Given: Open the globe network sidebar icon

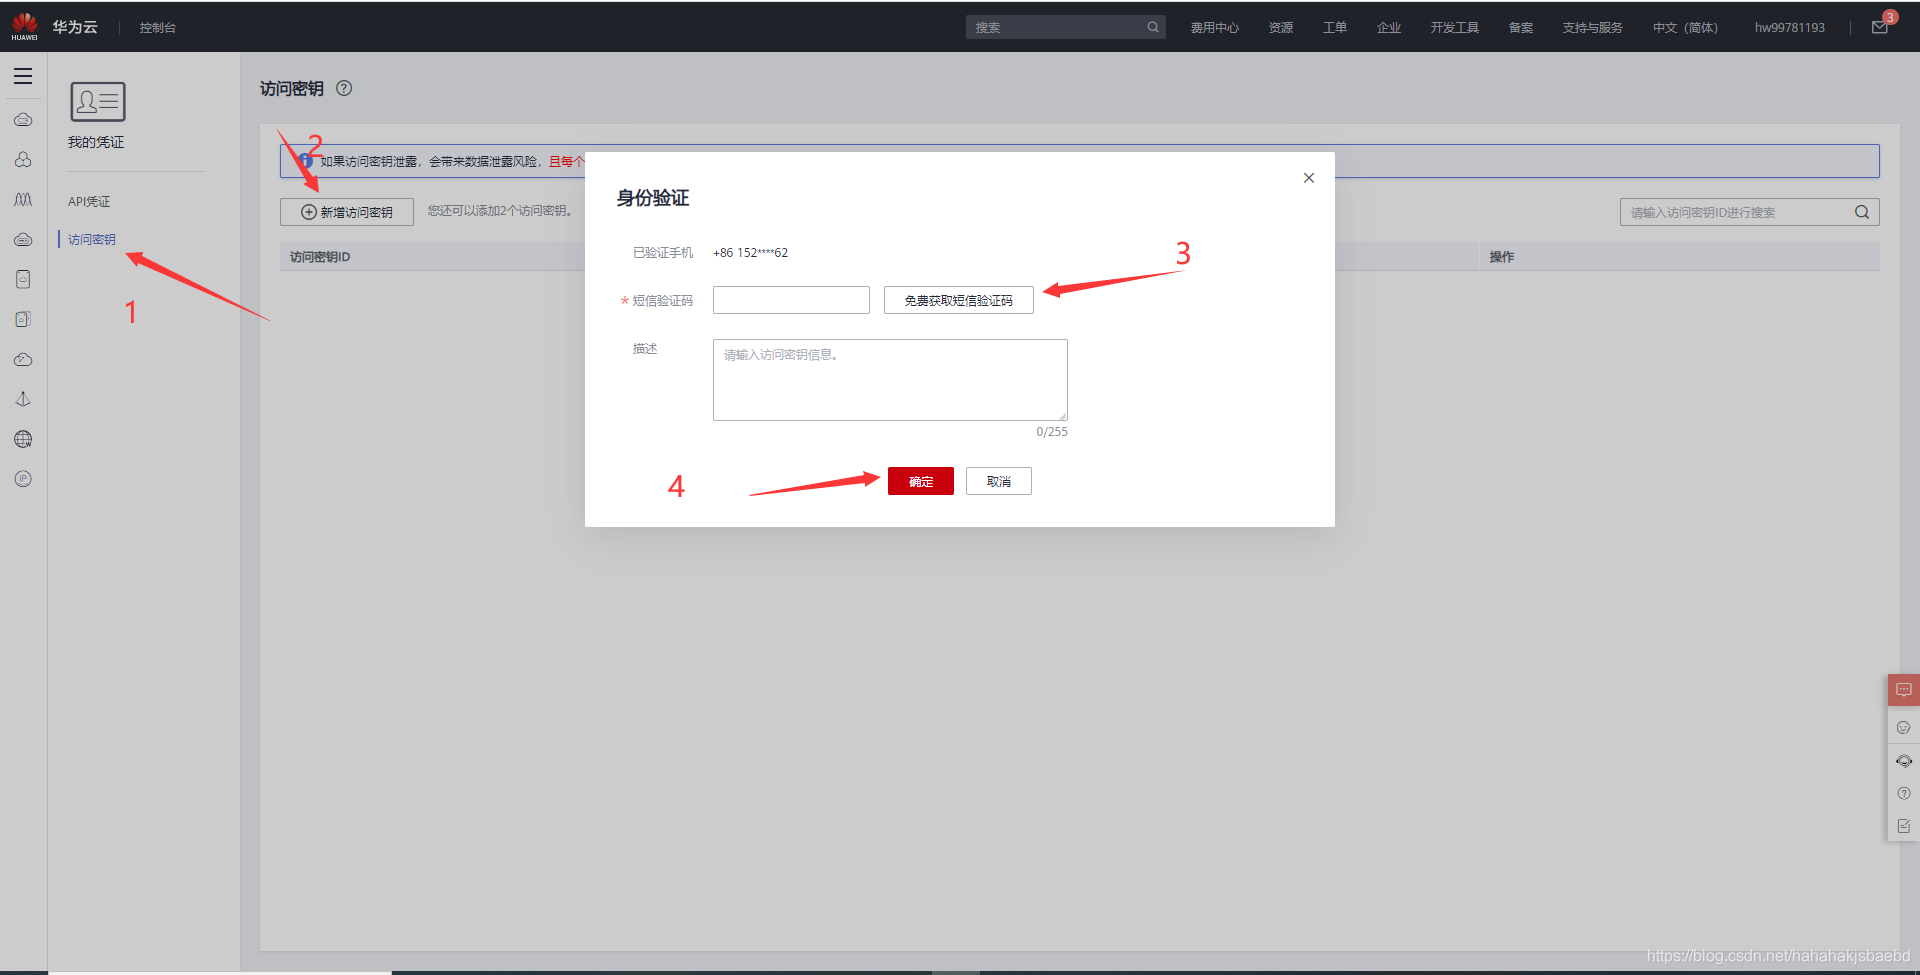Looking at the screenshot, I should coord(23,440).
